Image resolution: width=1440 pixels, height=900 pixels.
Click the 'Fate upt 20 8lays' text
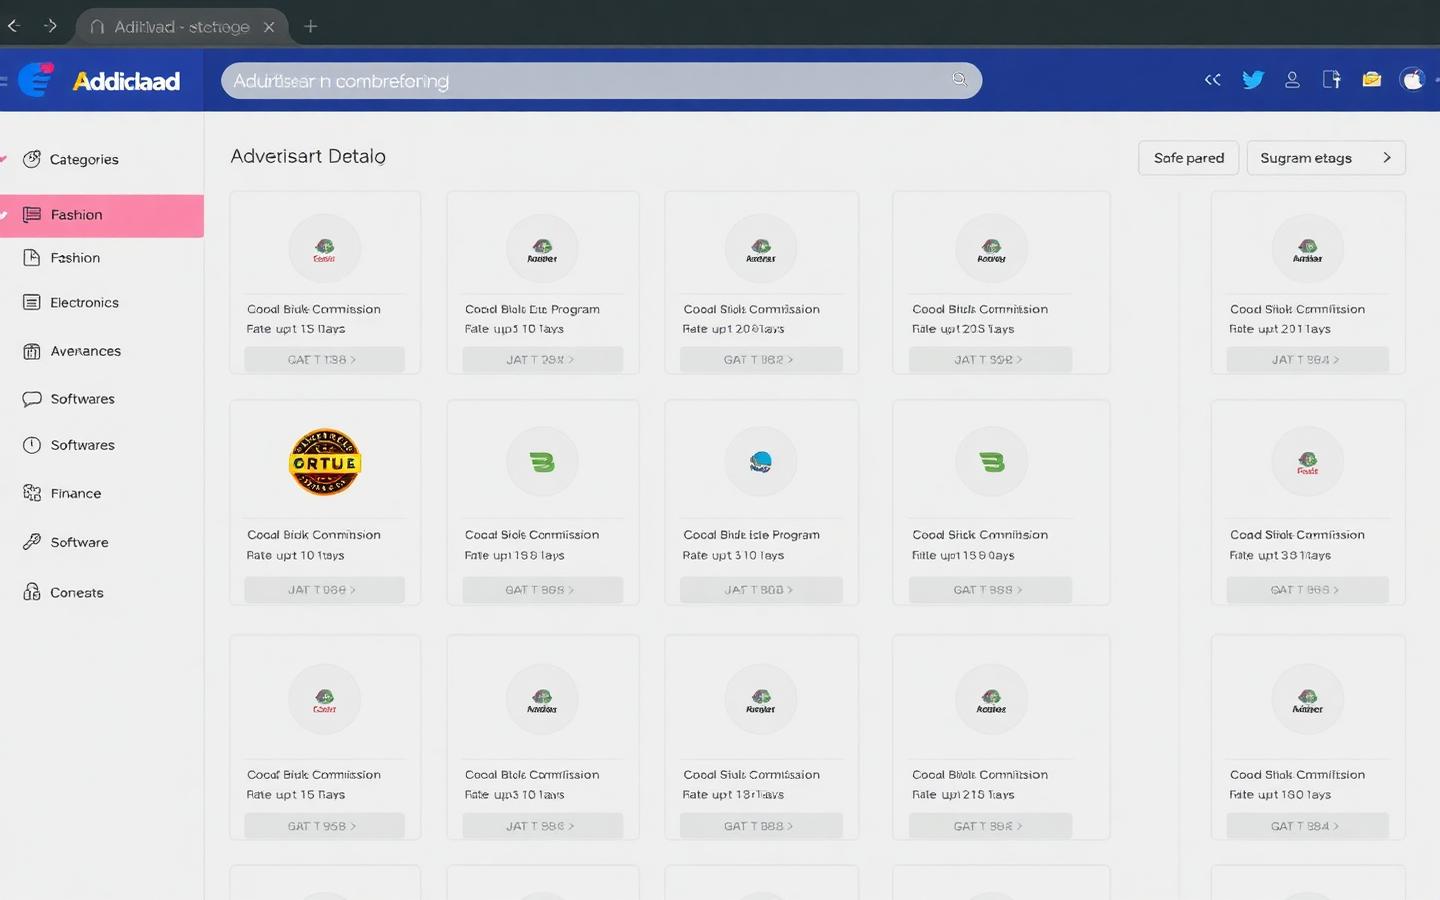[x=733, y=329]
